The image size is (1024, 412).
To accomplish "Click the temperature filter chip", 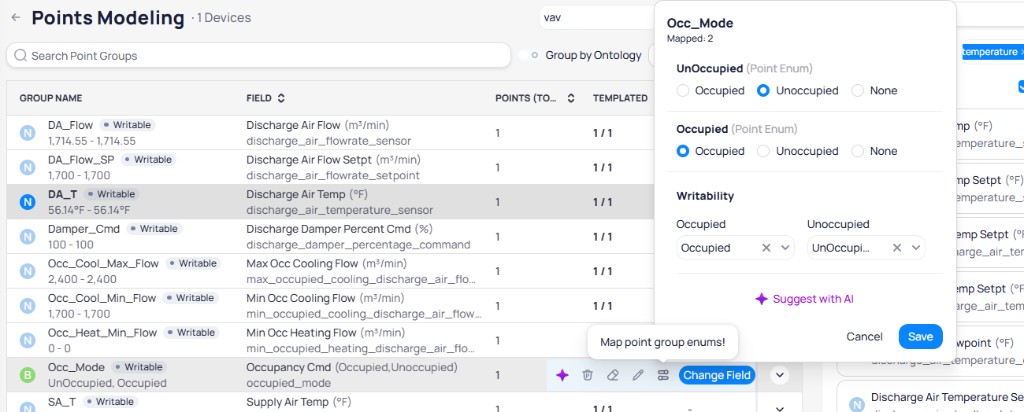I will tap(993, 52).
